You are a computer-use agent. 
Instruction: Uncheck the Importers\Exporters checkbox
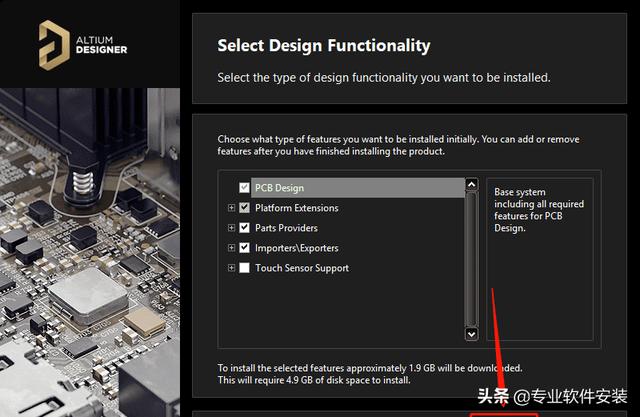tap(244, 248)
